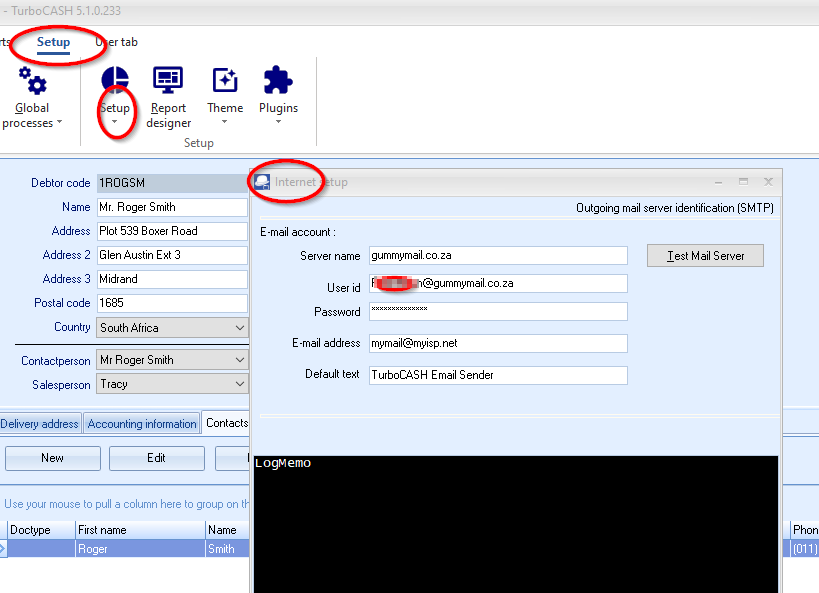The height and width of the screenshot is (593, 819).
Task: Open the Accounting information tab
Action: tap(142, 424)
